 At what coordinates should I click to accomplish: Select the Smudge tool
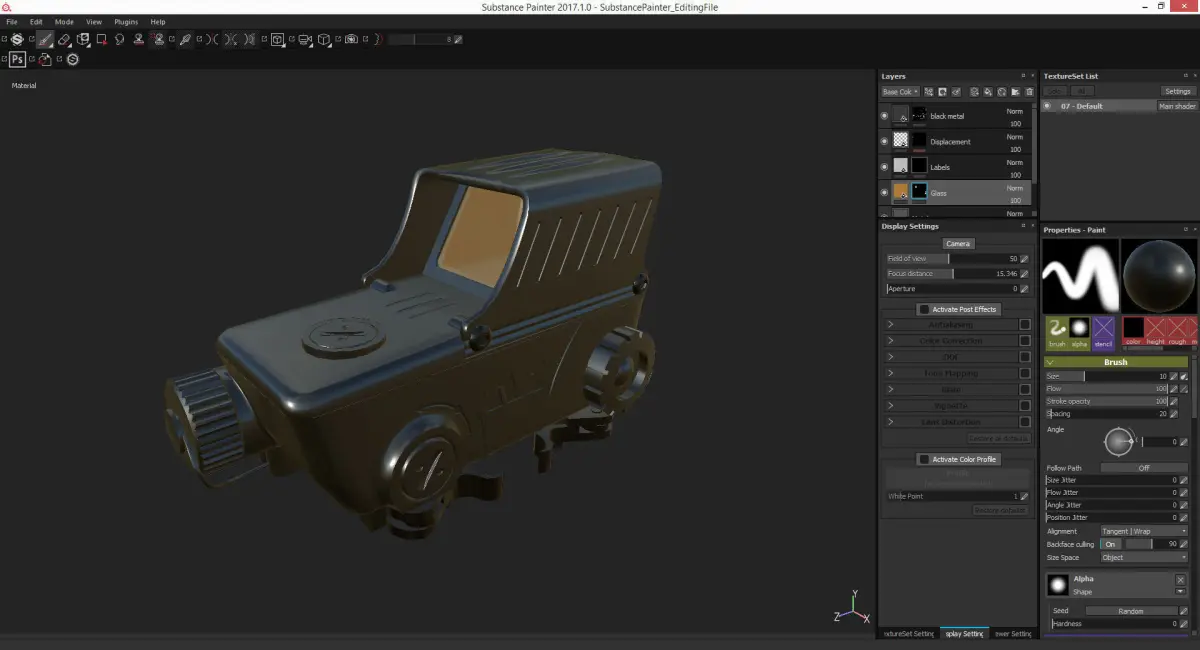pos(120,40)
